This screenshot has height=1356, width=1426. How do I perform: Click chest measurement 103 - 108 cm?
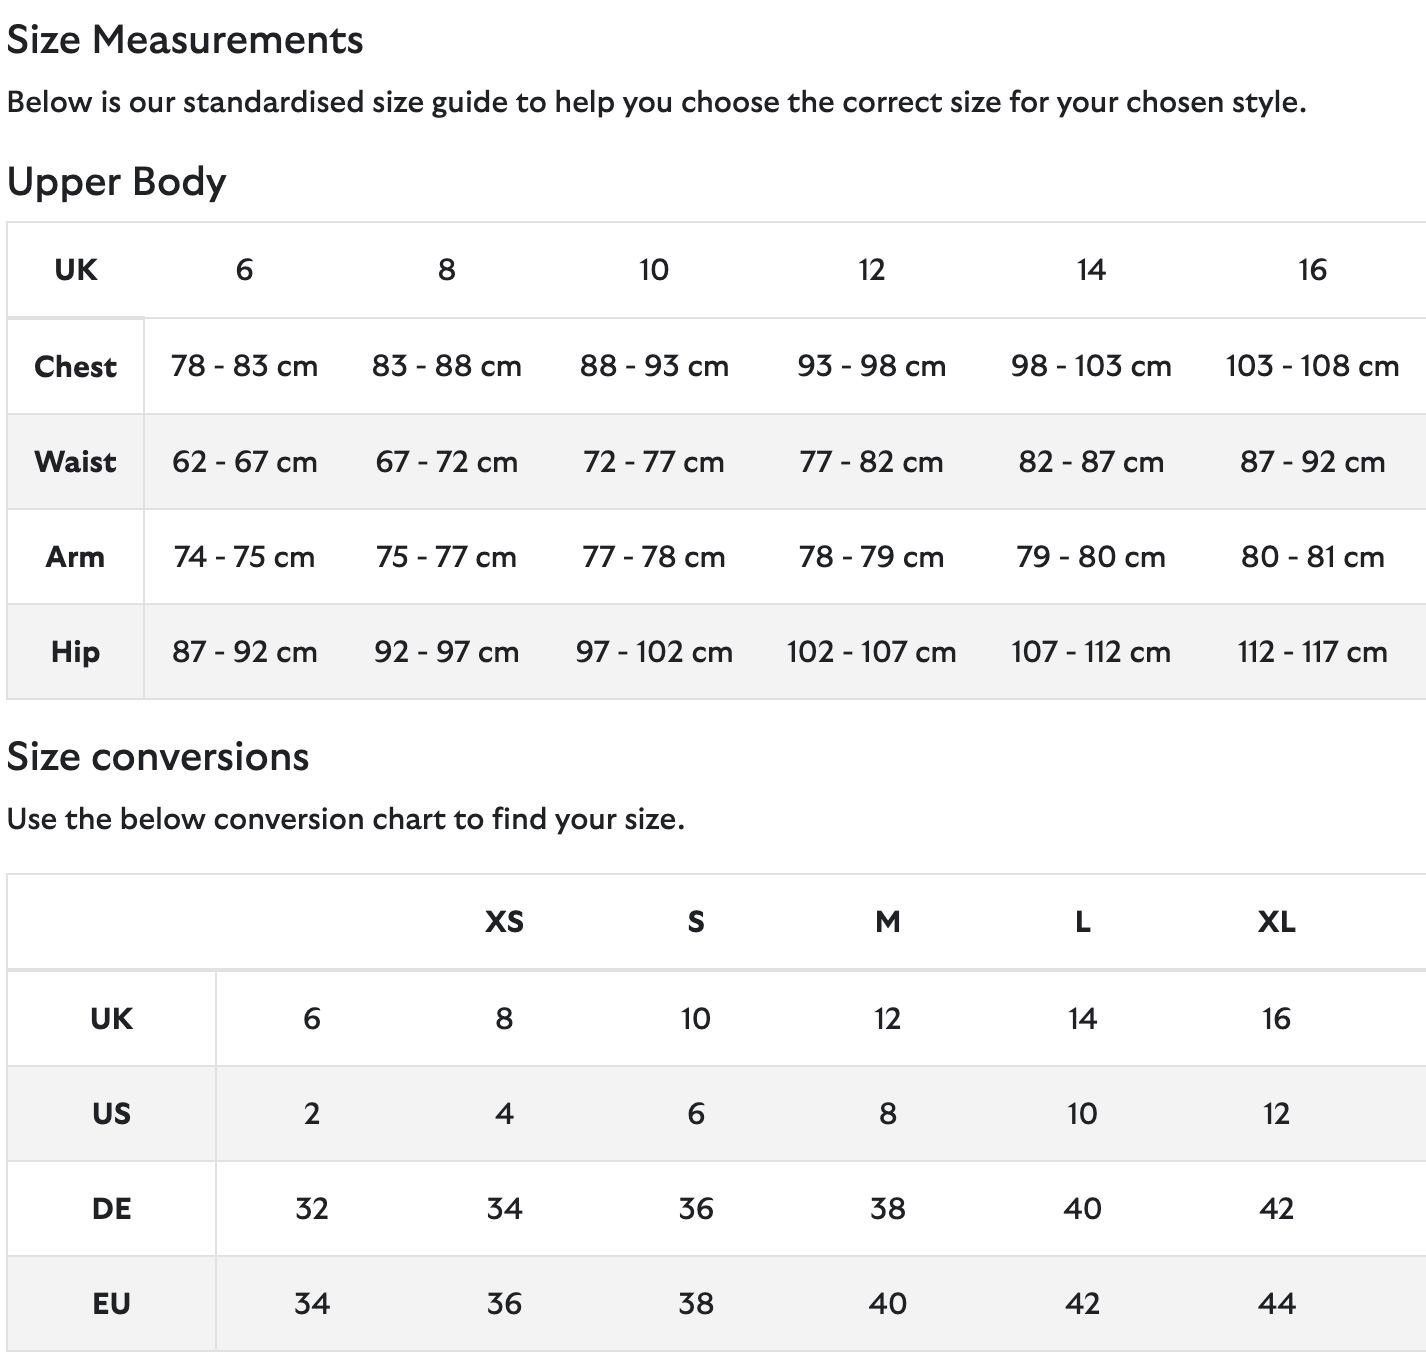(x=1312, y=366)
